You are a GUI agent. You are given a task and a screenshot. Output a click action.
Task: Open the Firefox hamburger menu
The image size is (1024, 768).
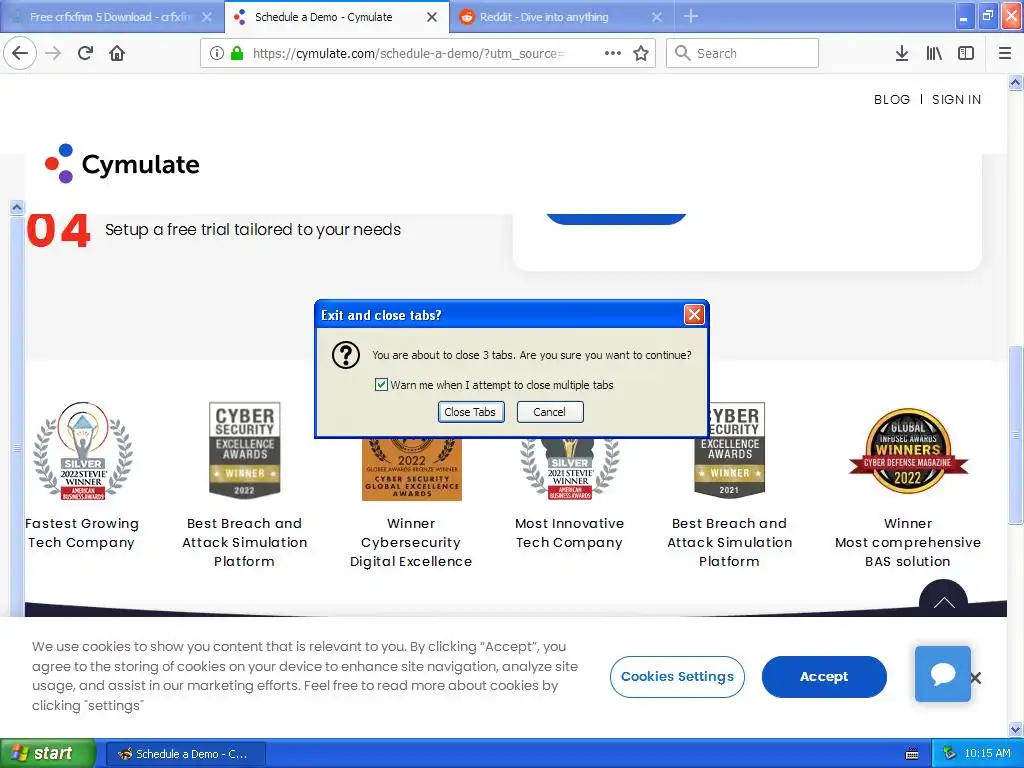point(1005,53)
